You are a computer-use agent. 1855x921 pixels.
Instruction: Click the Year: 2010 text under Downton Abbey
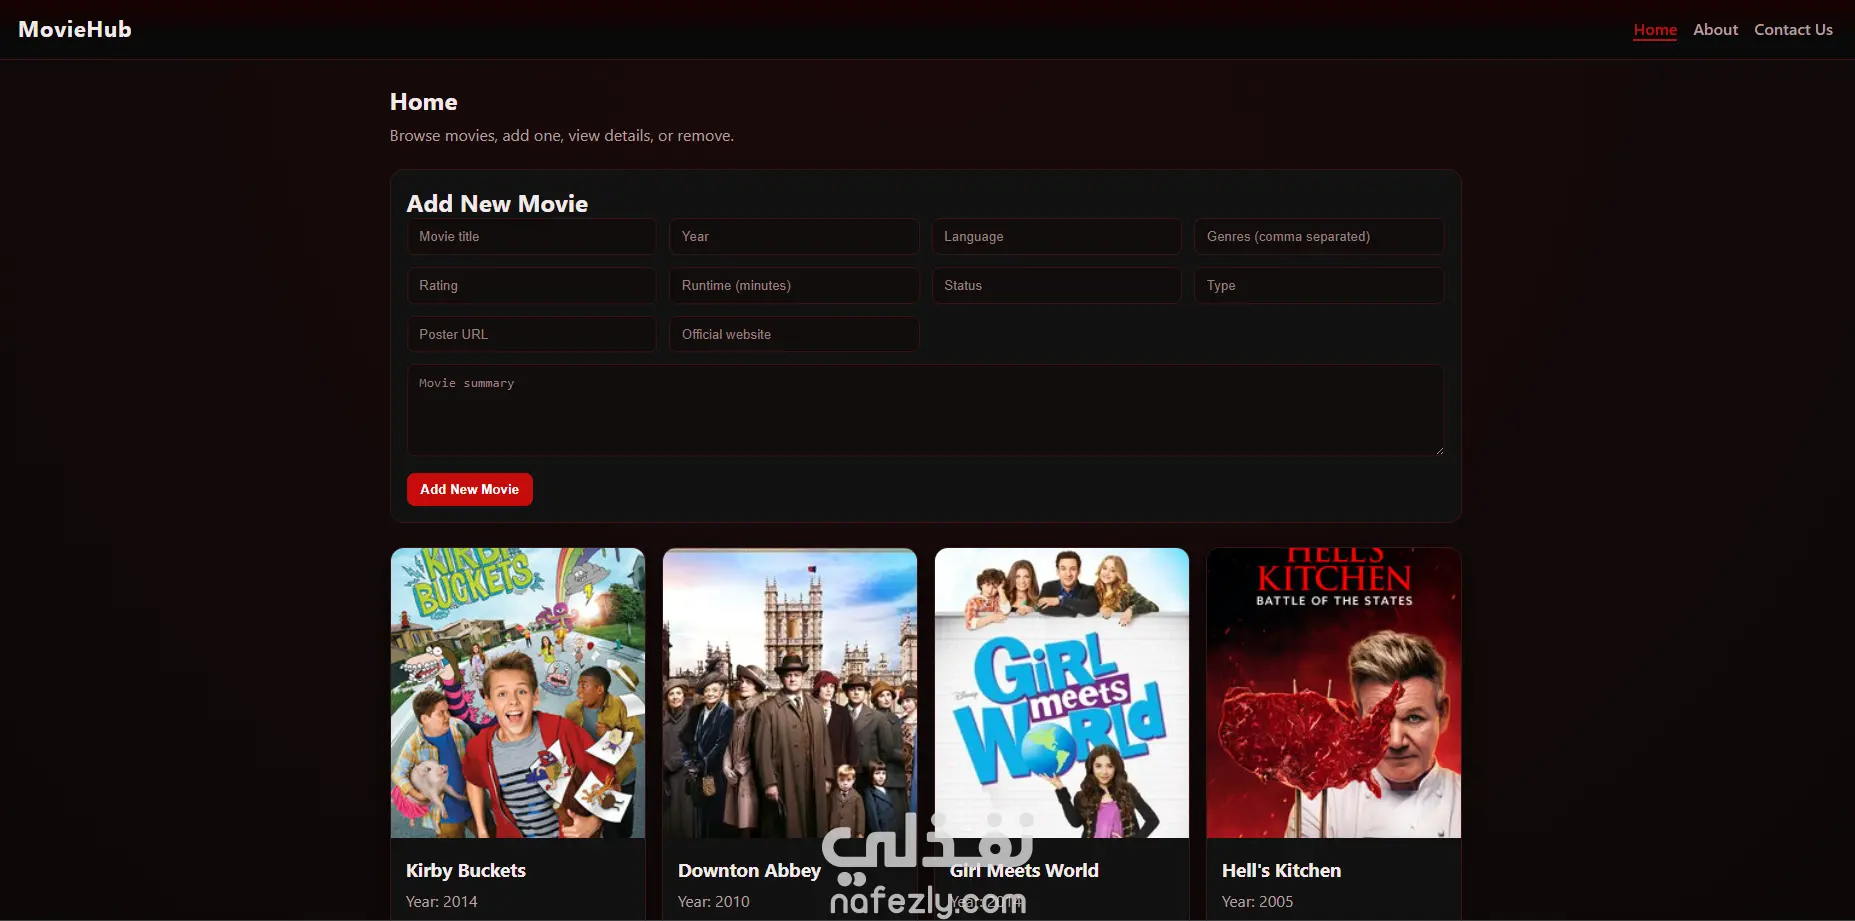point(714,902)
